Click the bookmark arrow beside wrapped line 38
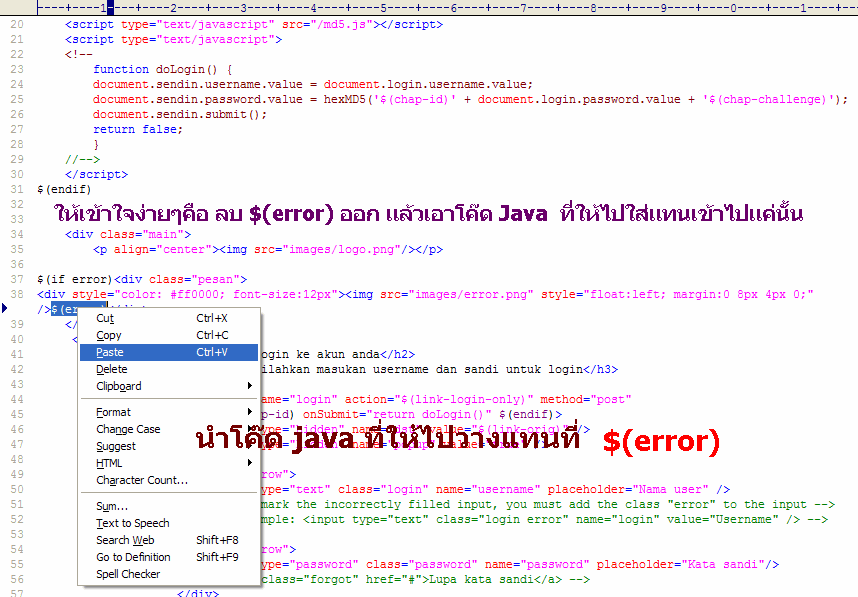858x597 pixels. (4, 308)
